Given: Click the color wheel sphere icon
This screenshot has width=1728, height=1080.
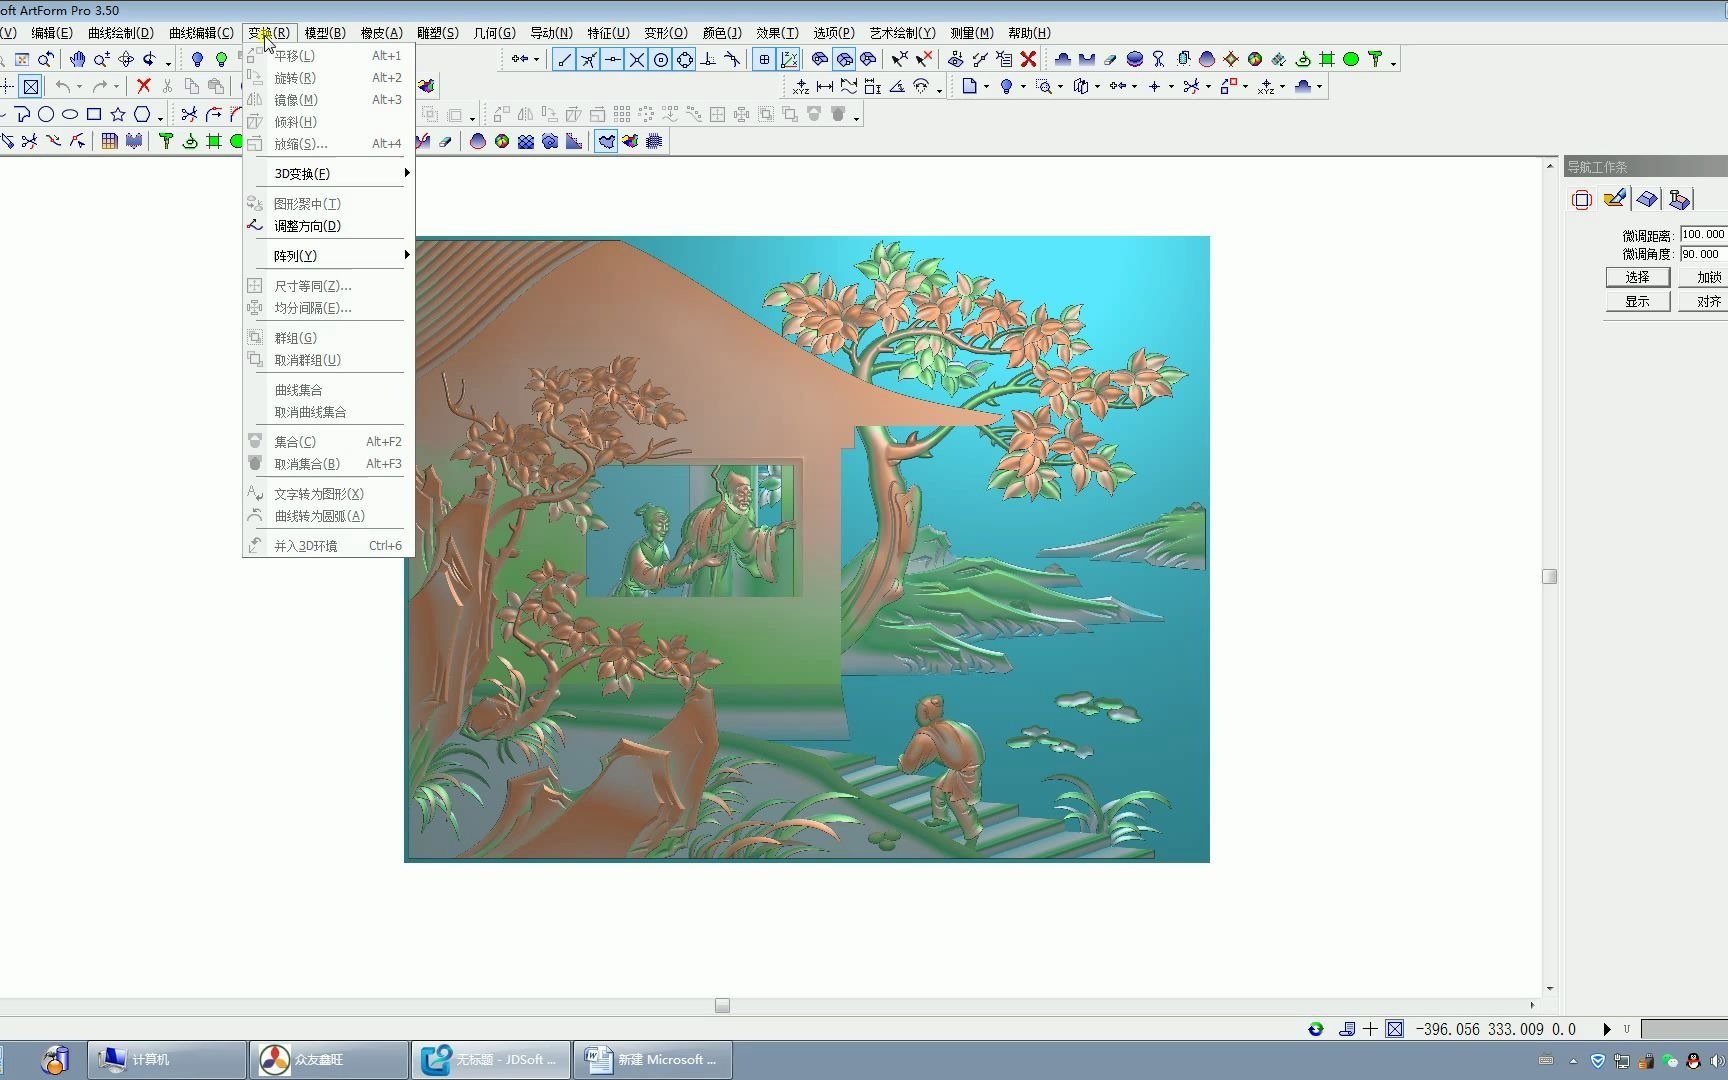Looking at the screenshot, I should (x=501, y=141).
